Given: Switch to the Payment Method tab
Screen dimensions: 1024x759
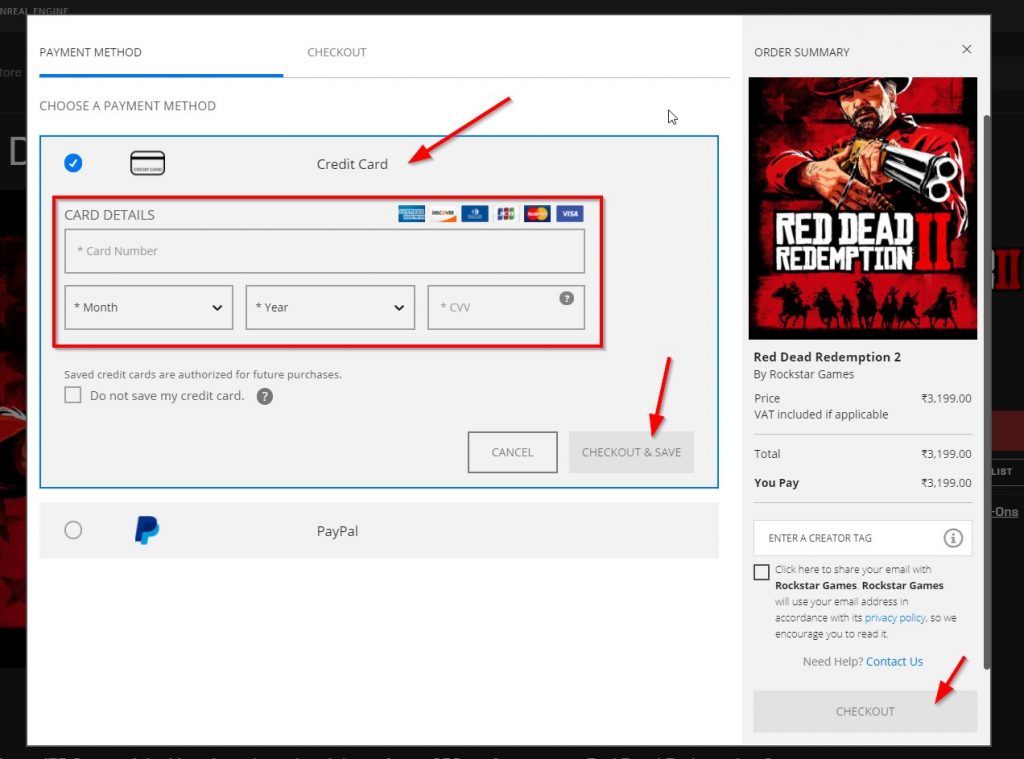Looking at the screenshot, I should pos(90,52).
